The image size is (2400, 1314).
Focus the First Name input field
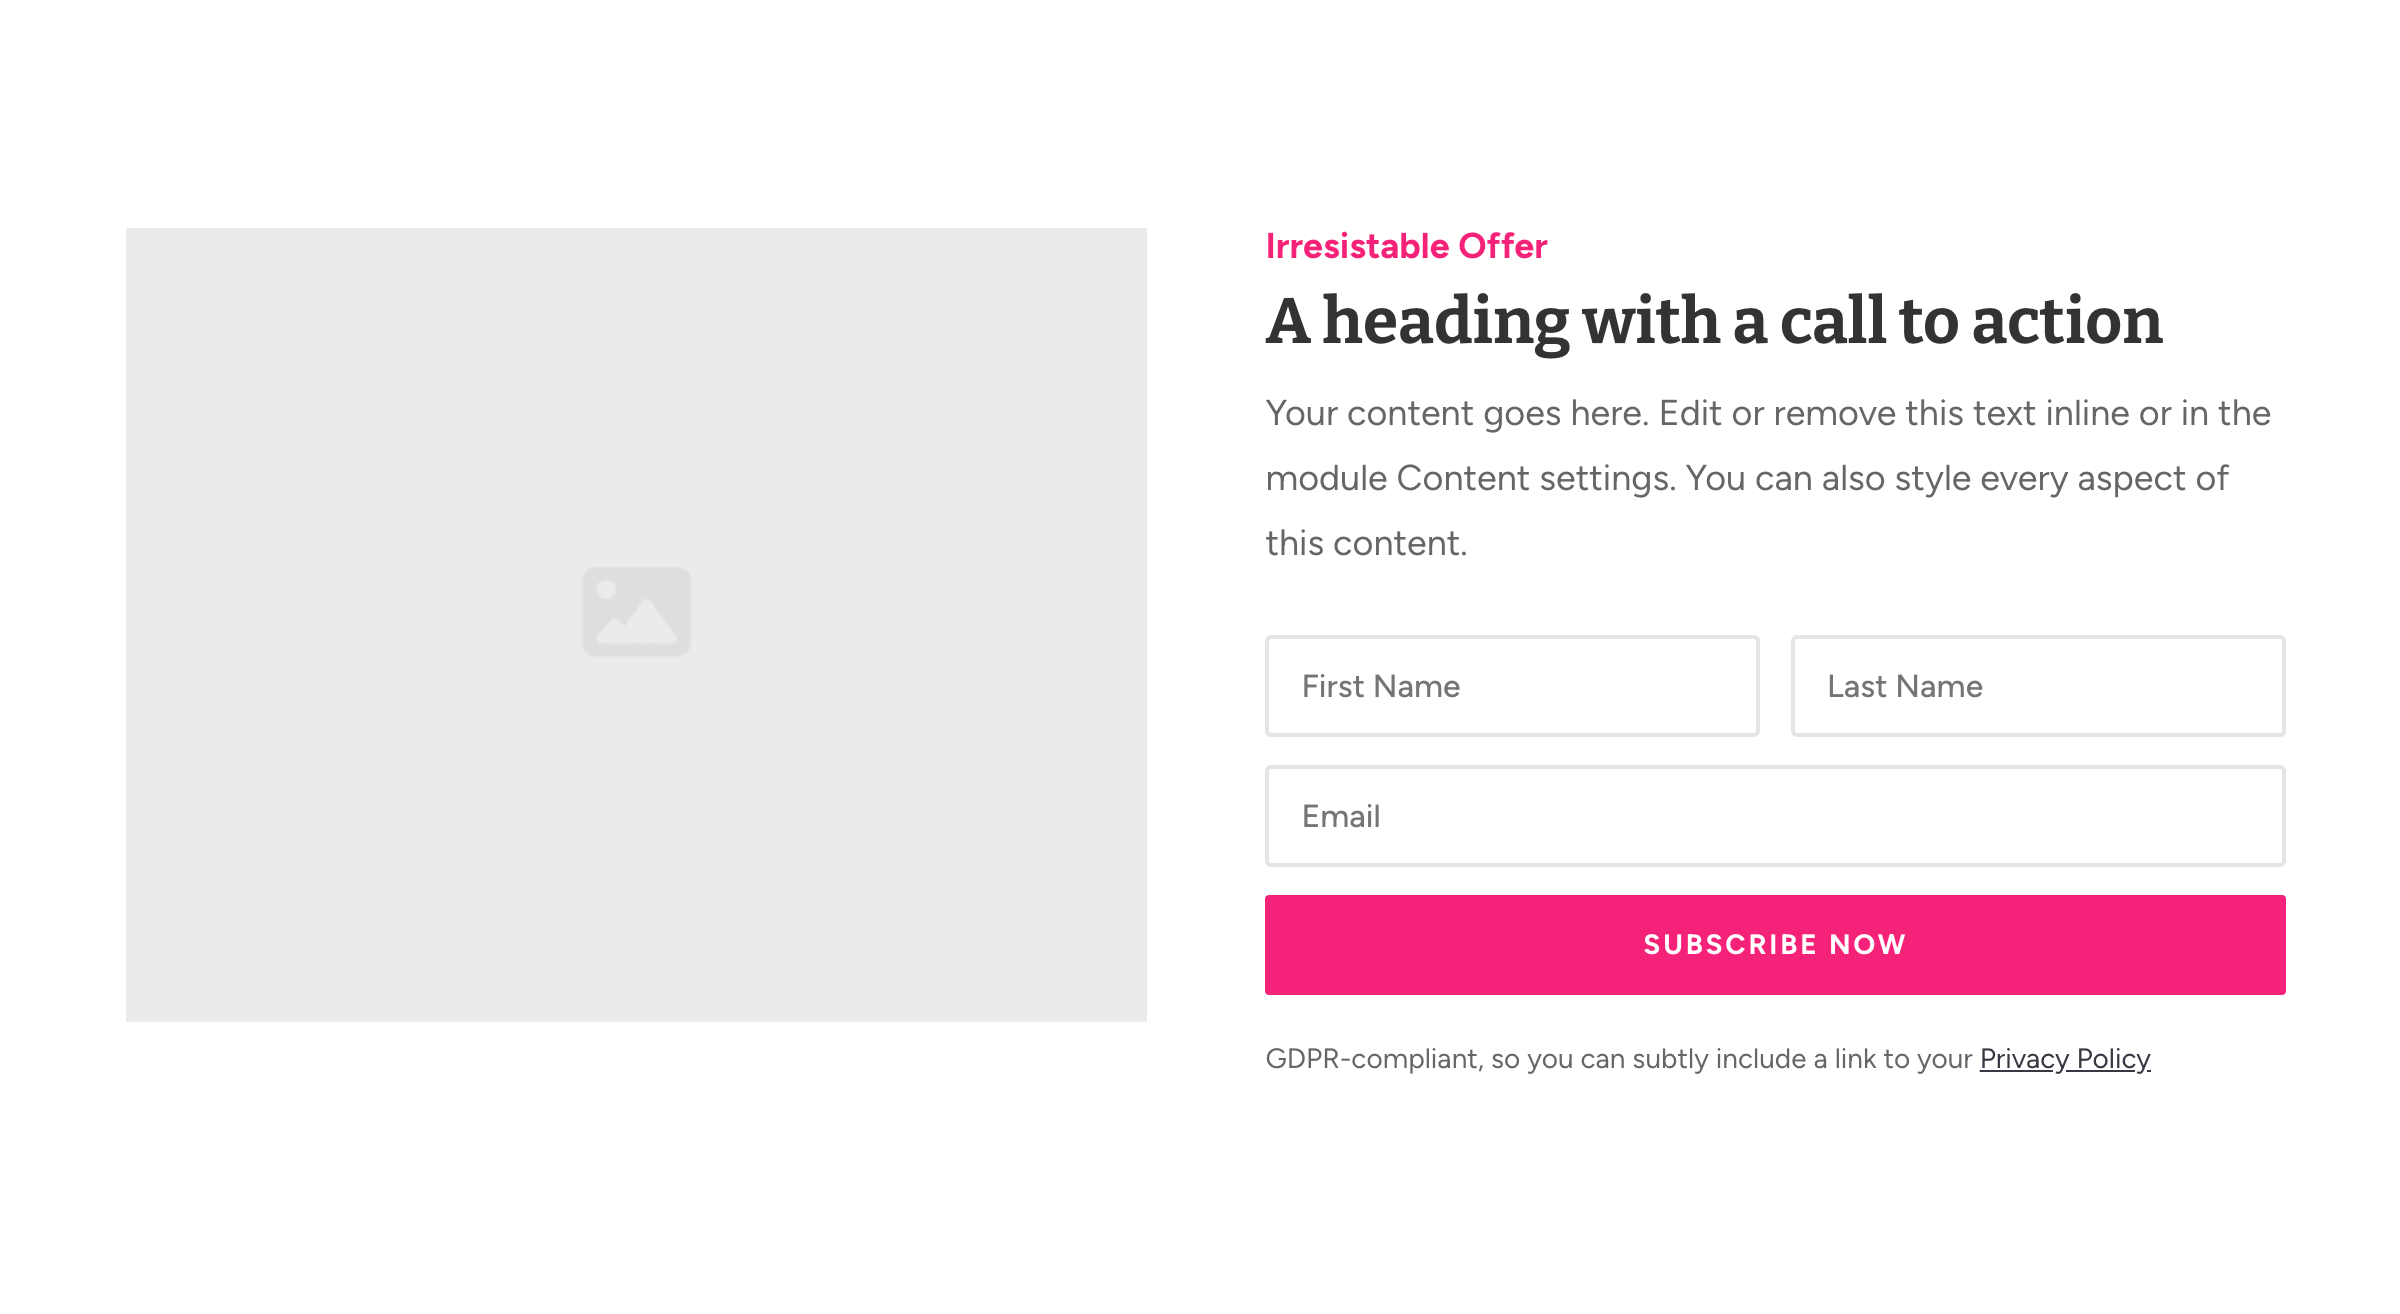pyautogui.click(x=1512, y=686)
